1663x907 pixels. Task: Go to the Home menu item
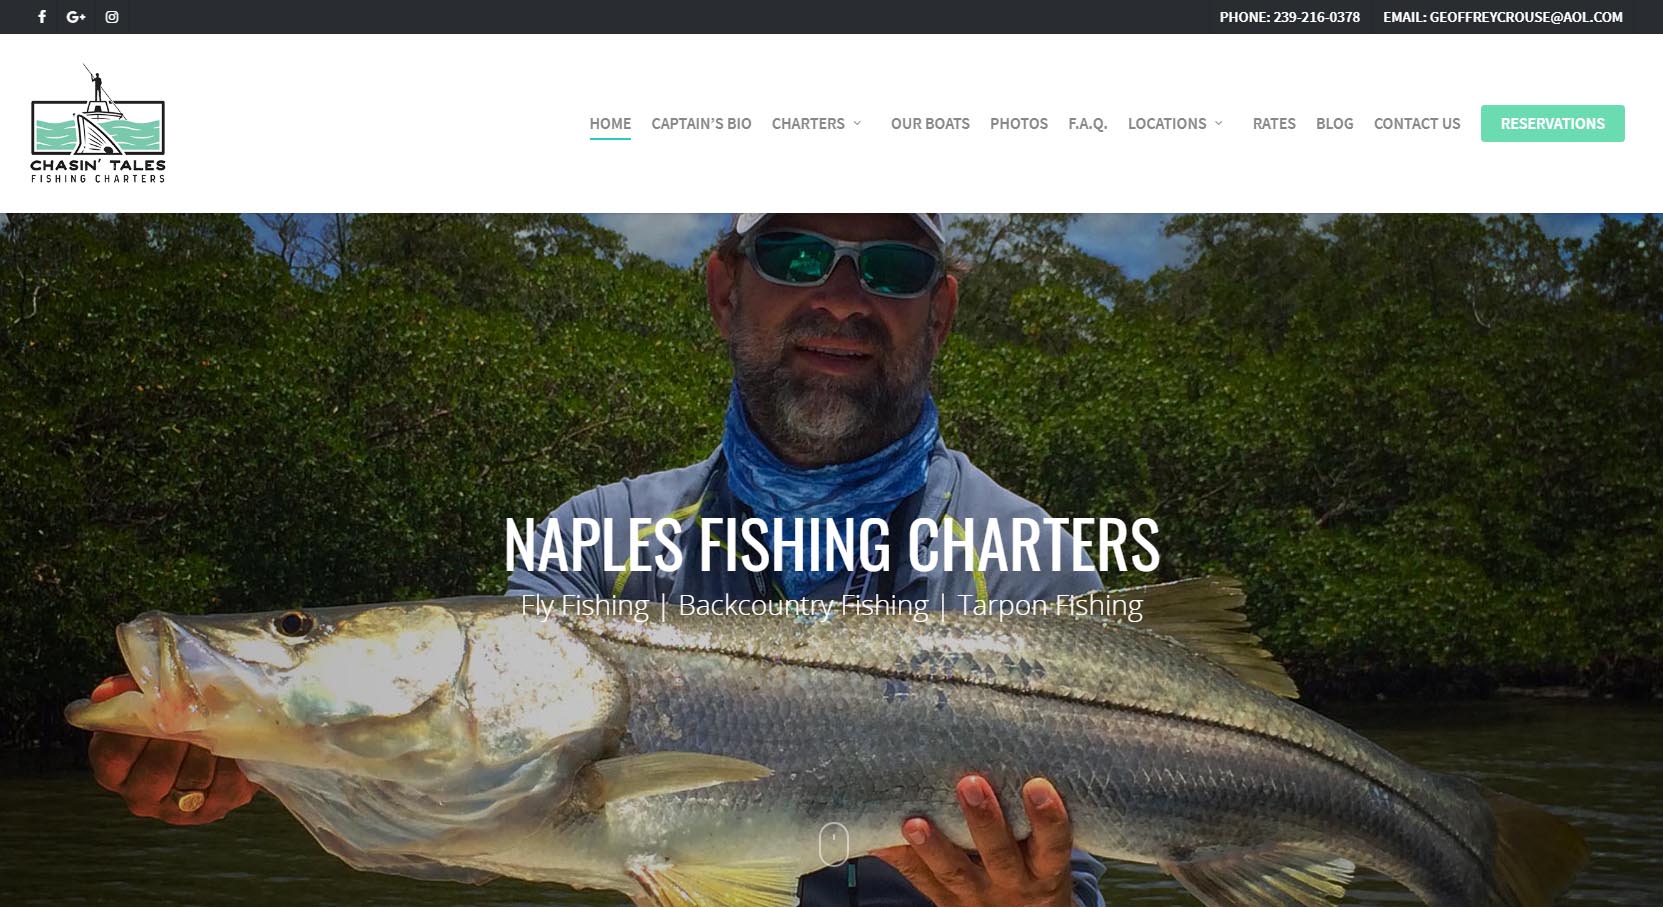[610, 124]
